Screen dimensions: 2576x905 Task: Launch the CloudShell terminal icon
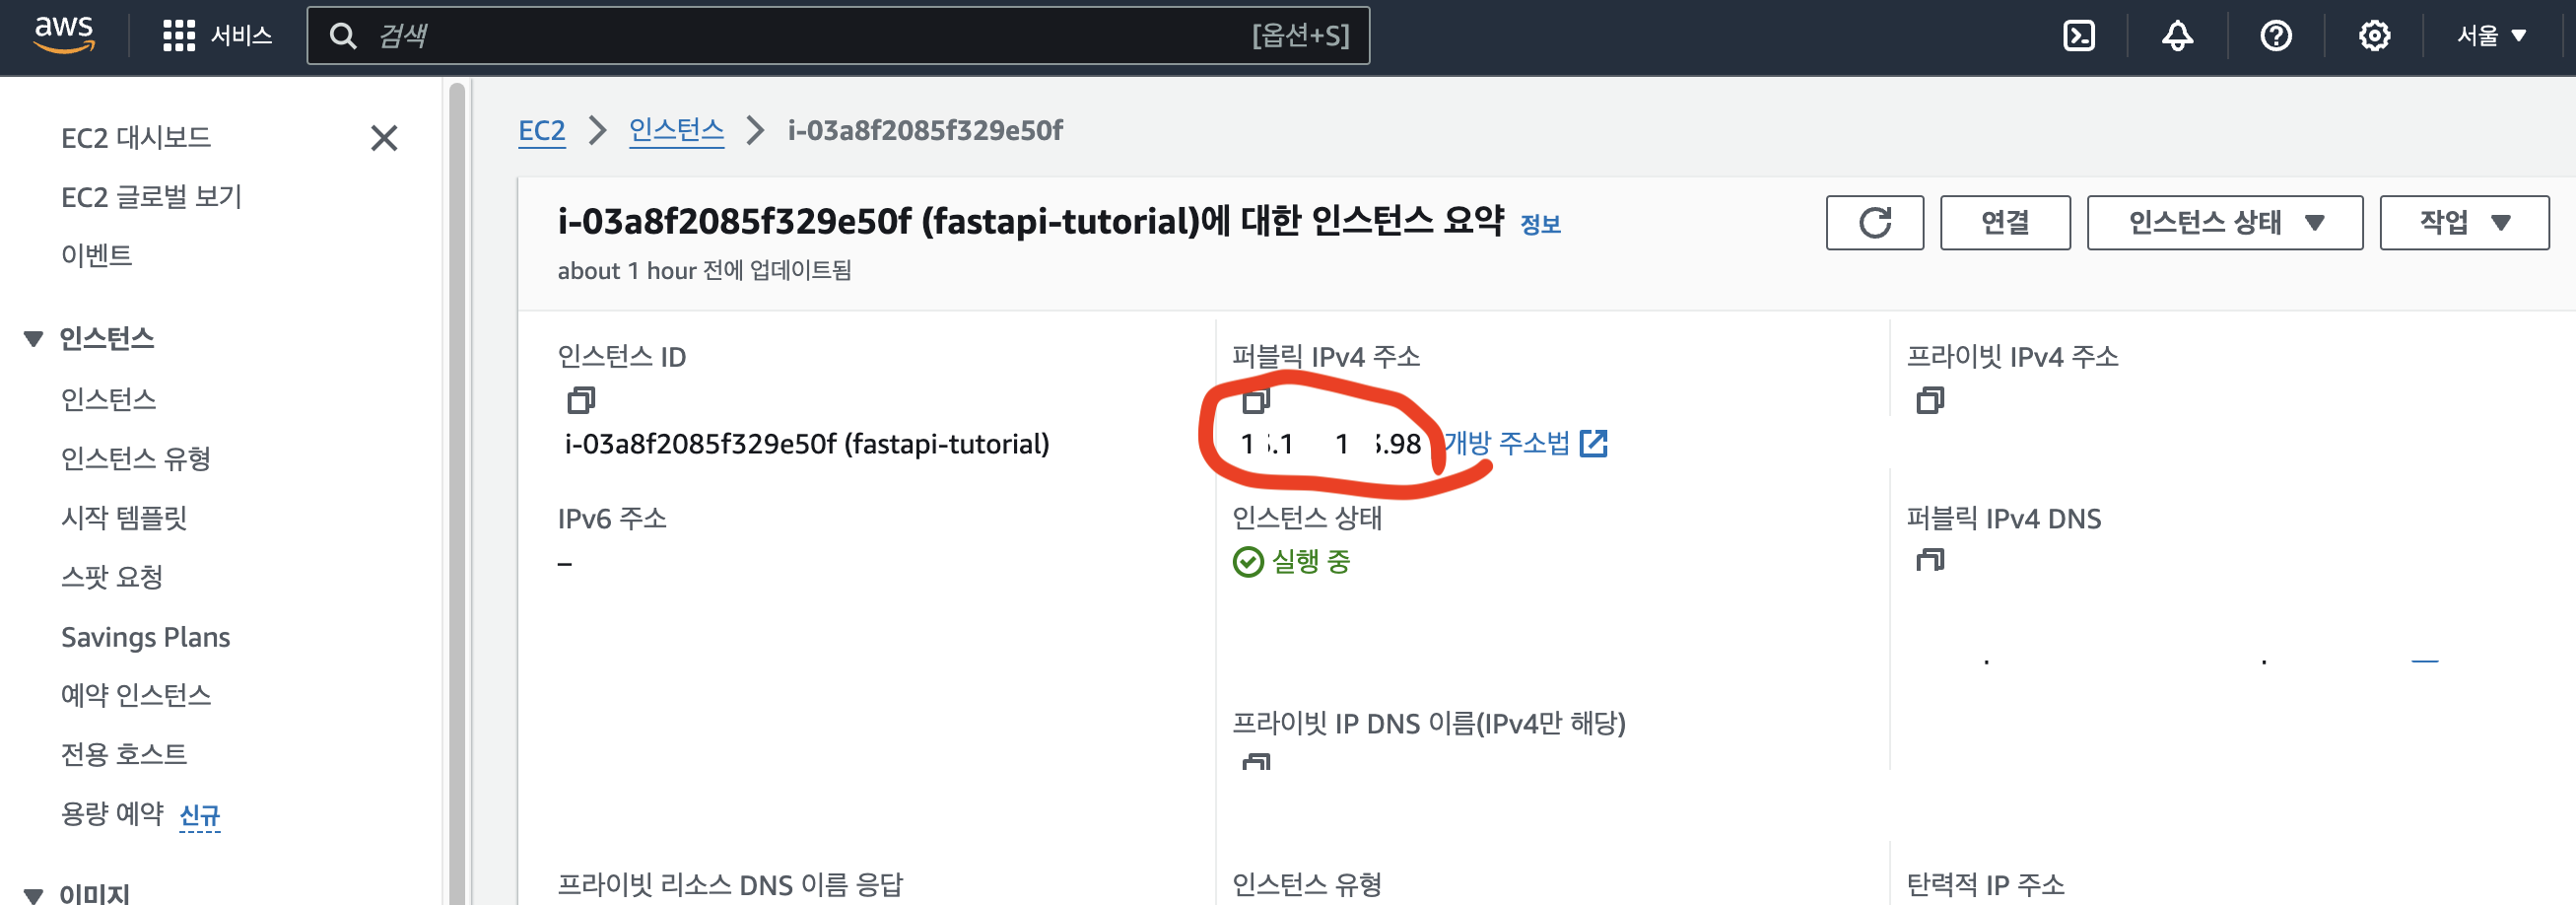pos(2079,36)
